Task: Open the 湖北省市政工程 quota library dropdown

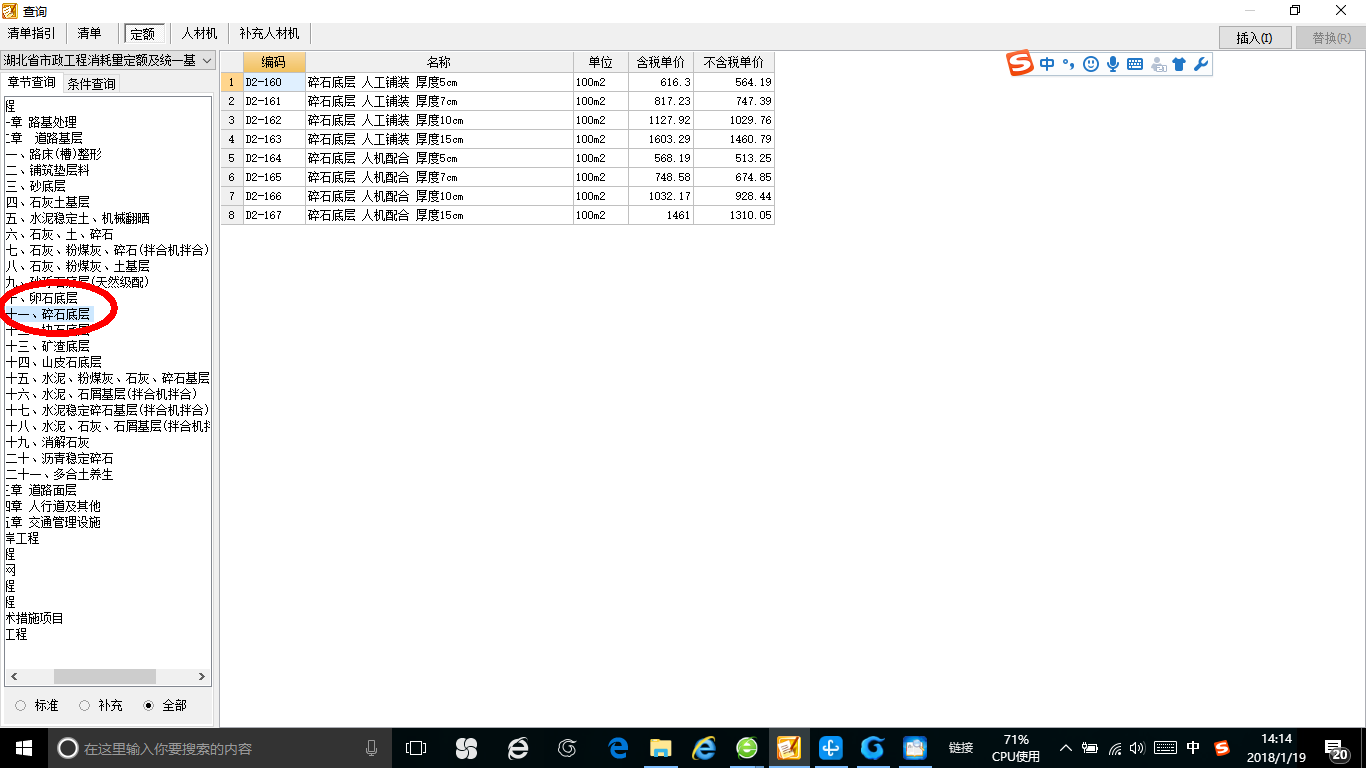Action: pos(108,61)
